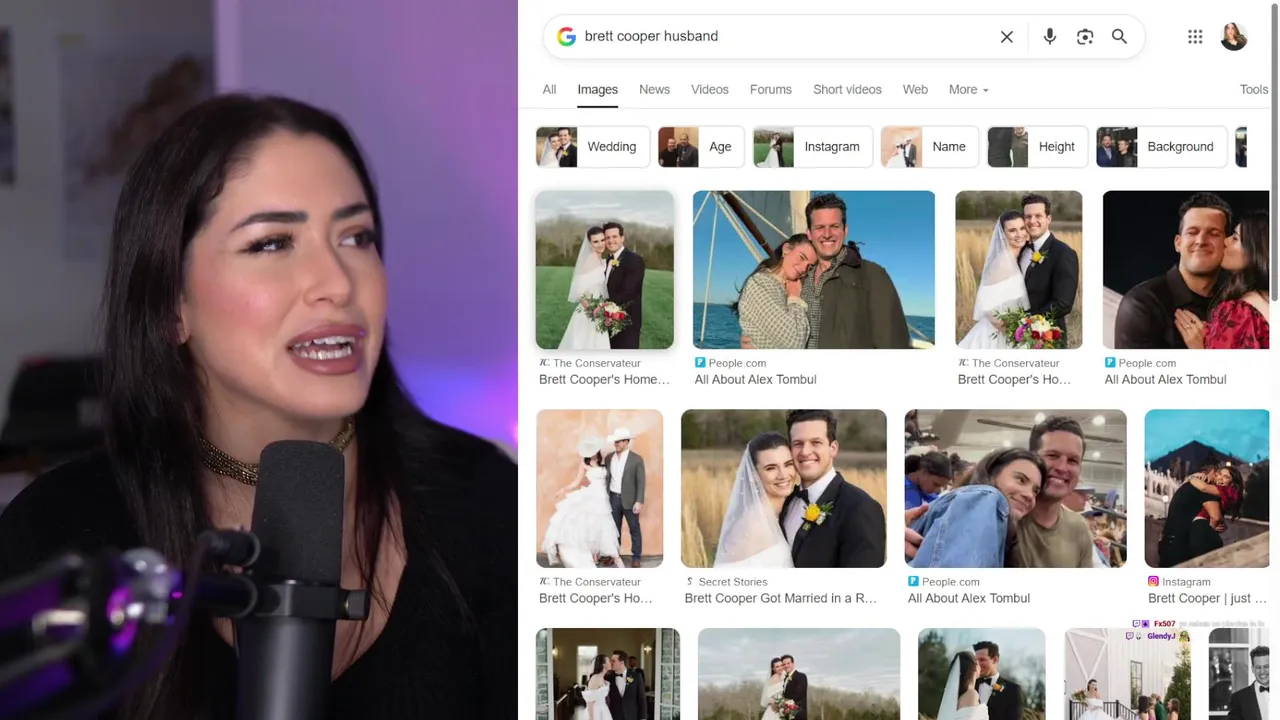Open bottom-row doorway wedding photo thumbnail
The height and width of the screenshot is (720, 1280).
point(607,674)
